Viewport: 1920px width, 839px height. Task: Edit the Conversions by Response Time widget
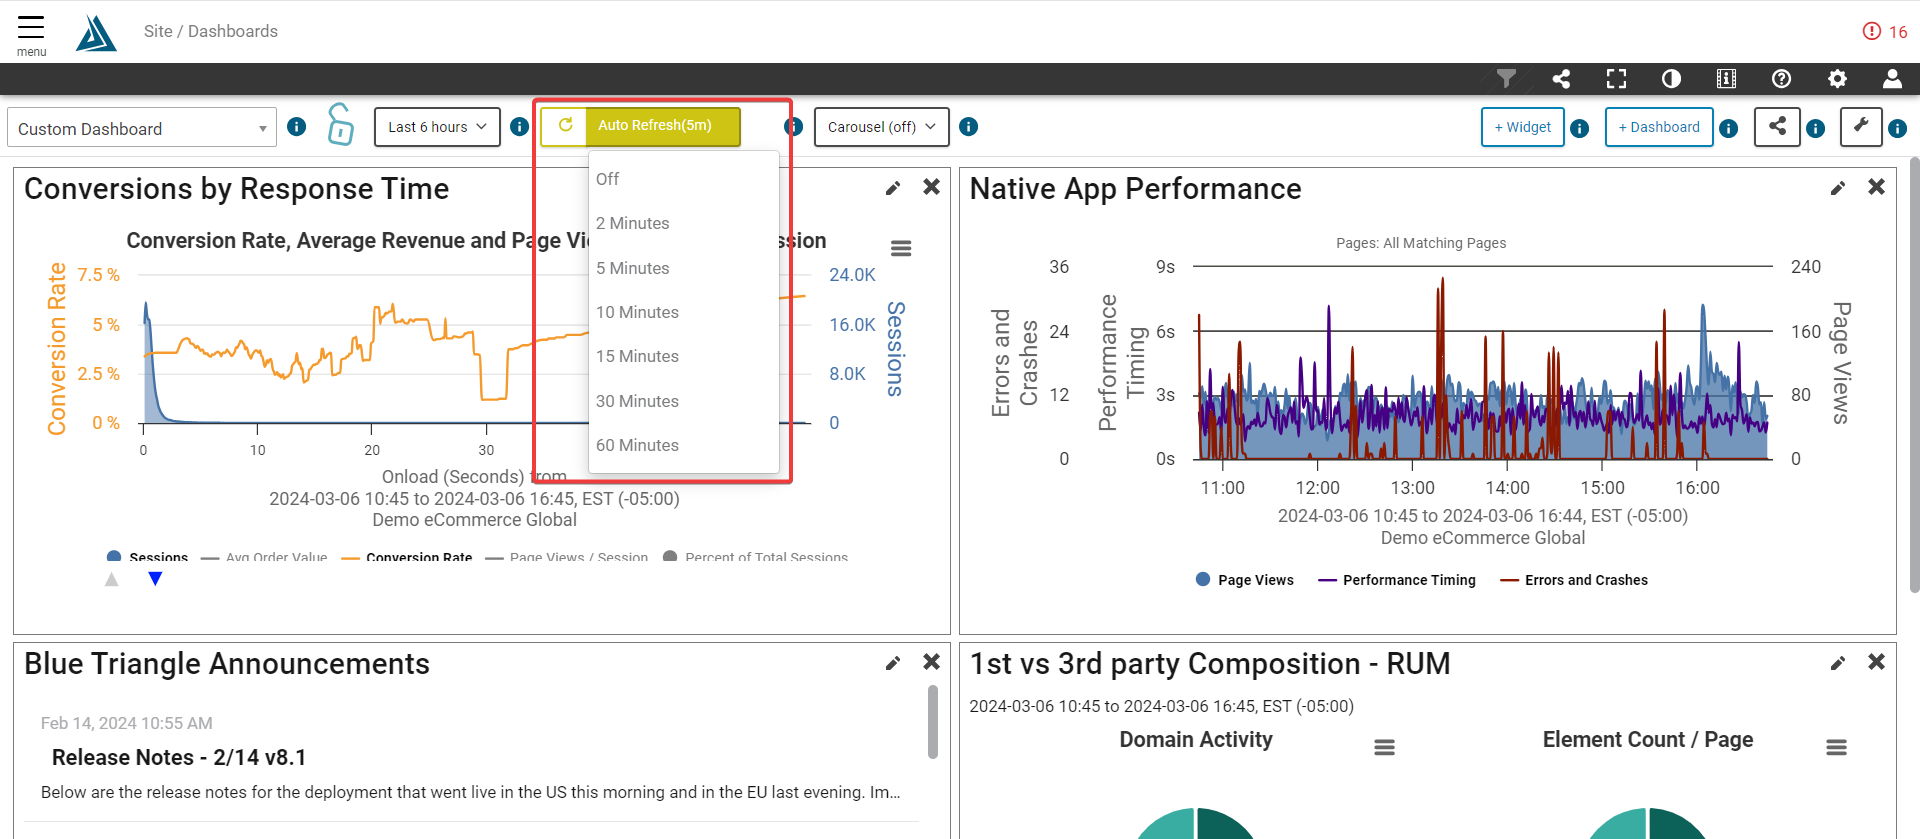point(893,188)
